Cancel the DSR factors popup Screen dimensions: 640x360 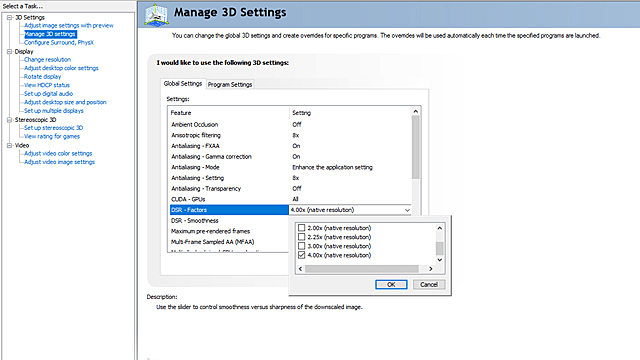pos(429,284)
